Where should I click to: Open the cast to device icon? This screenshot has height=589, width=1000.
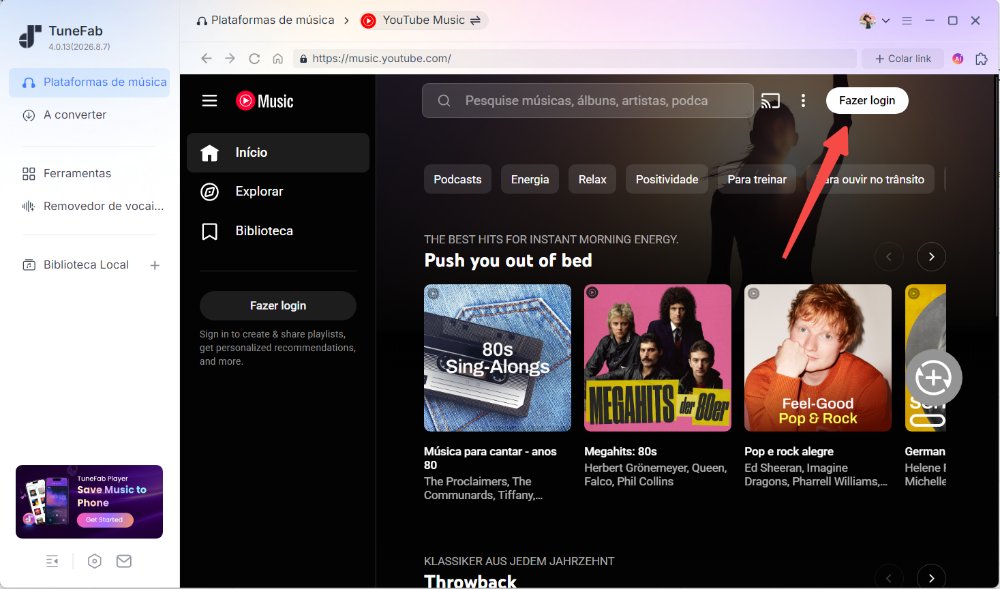[x=770, y=101]
